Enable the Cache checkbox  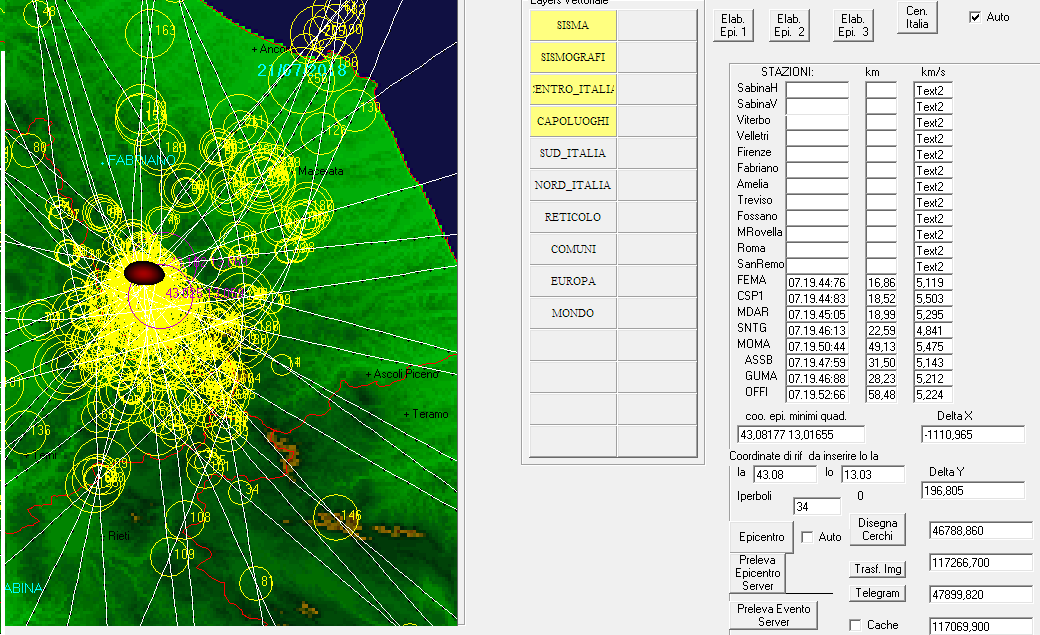[x=856, y=625]
